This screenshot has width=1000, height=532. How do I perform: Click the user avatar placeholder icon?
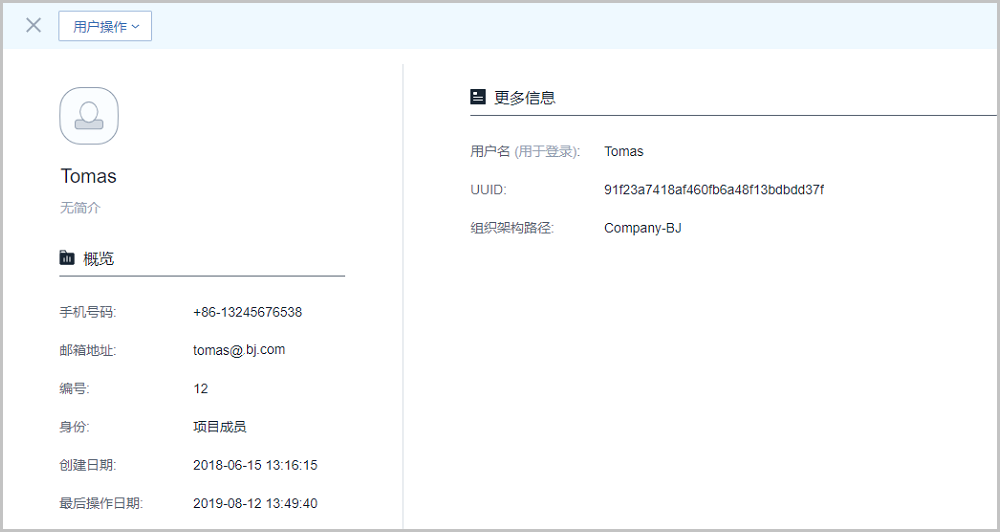pos(89,115)
